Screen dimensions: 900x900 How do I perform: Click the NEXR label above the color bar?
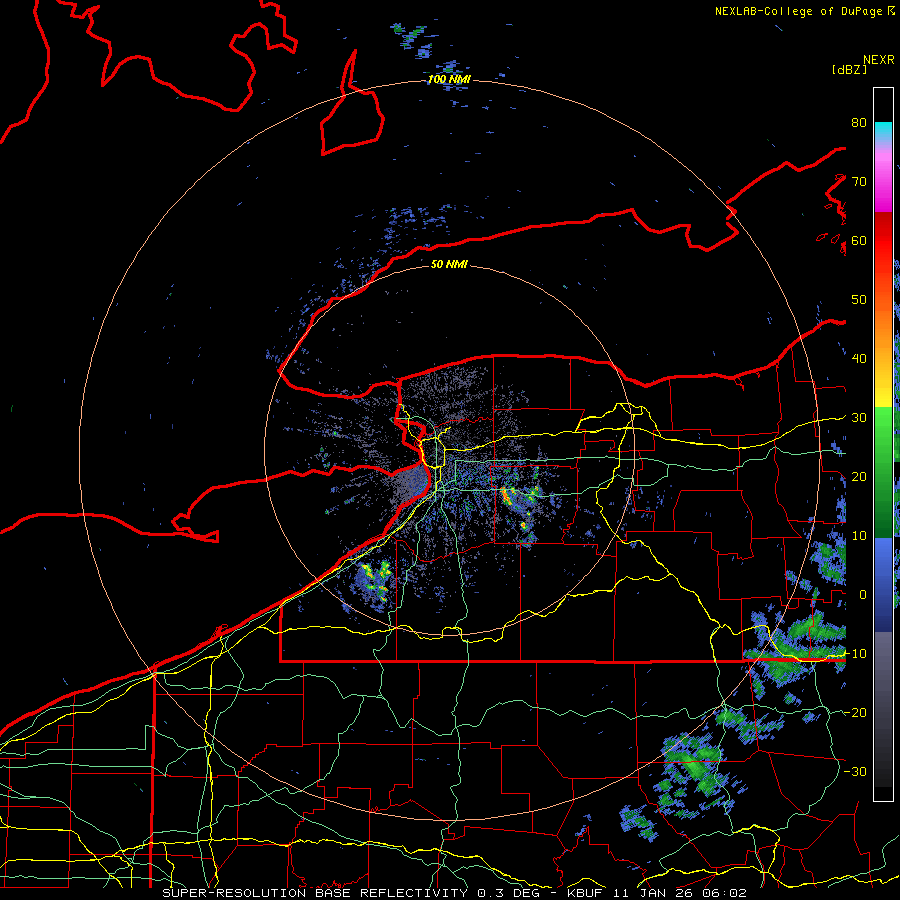tap(878, 60)
